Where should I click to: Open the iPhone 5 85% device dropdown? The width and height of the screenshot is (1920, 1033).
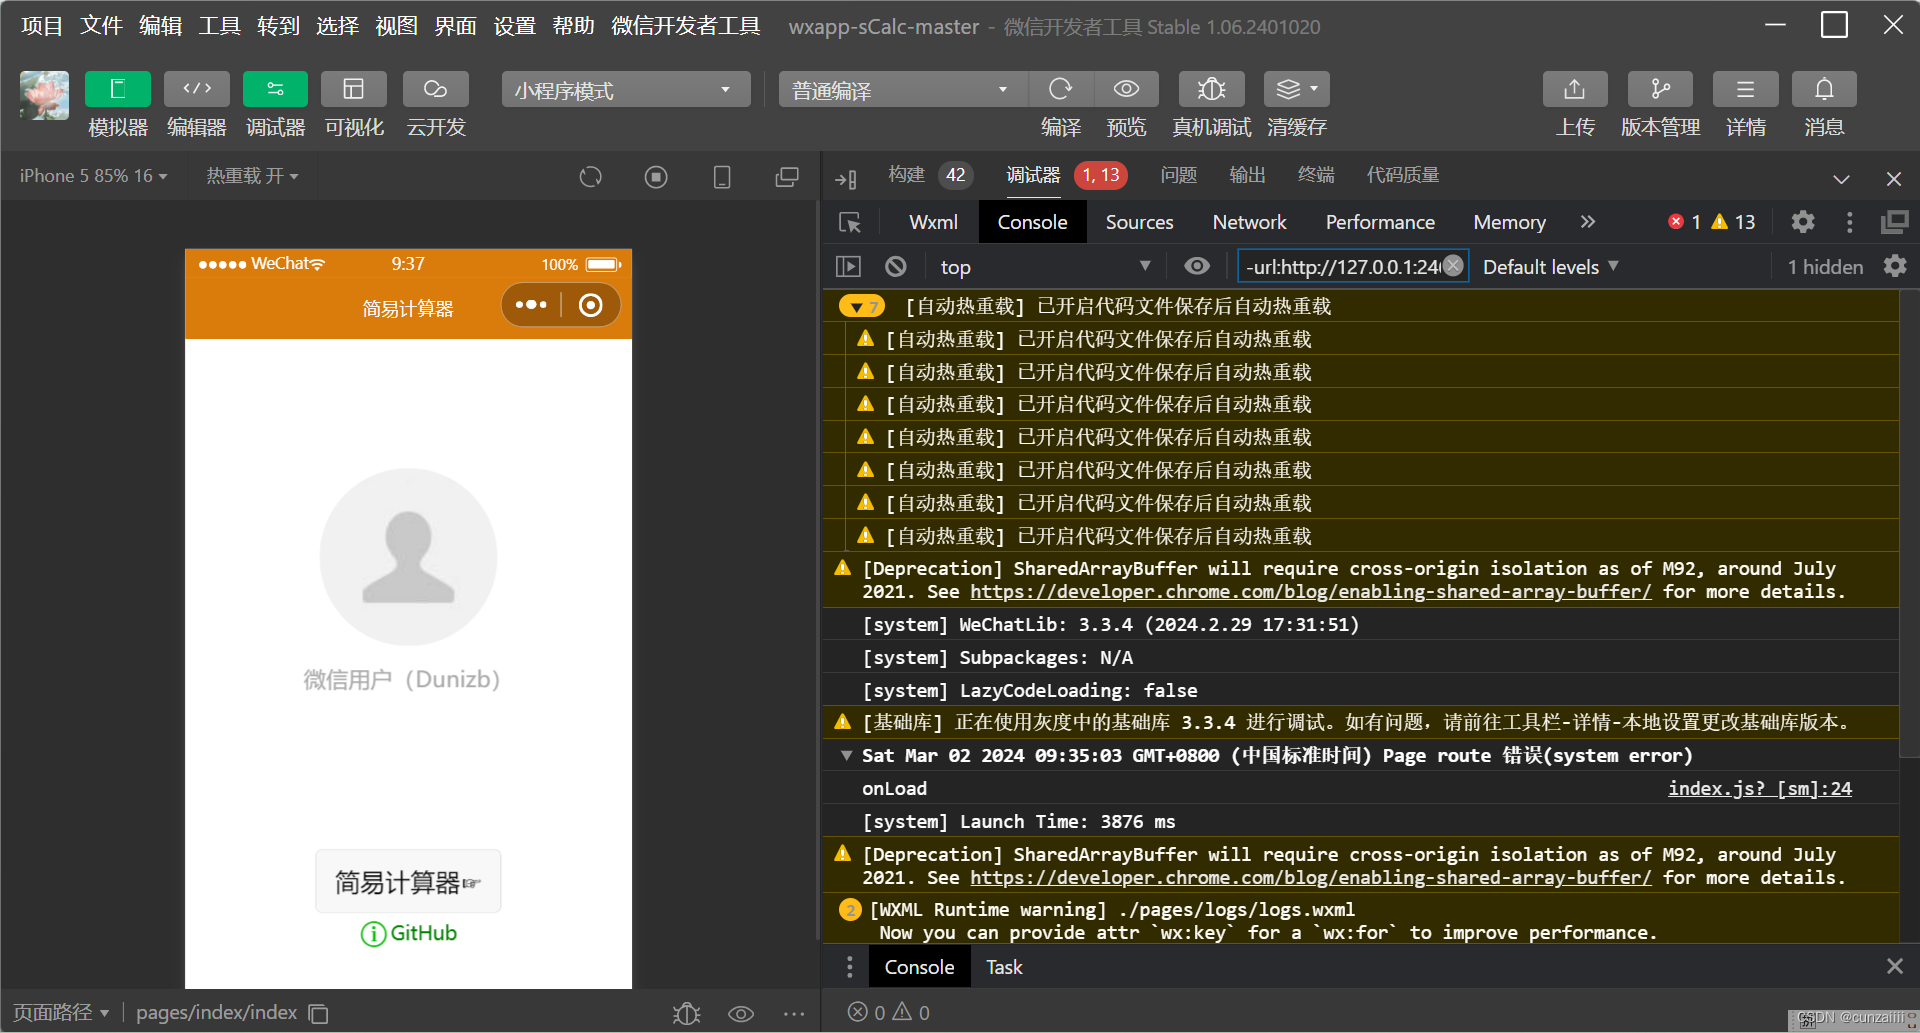point(93,176)
